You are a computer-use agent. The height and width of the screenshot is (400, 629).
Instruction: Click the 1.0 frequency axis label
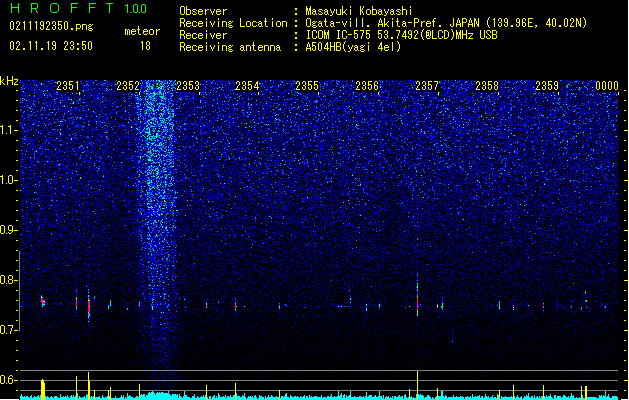tap(9, 180)
